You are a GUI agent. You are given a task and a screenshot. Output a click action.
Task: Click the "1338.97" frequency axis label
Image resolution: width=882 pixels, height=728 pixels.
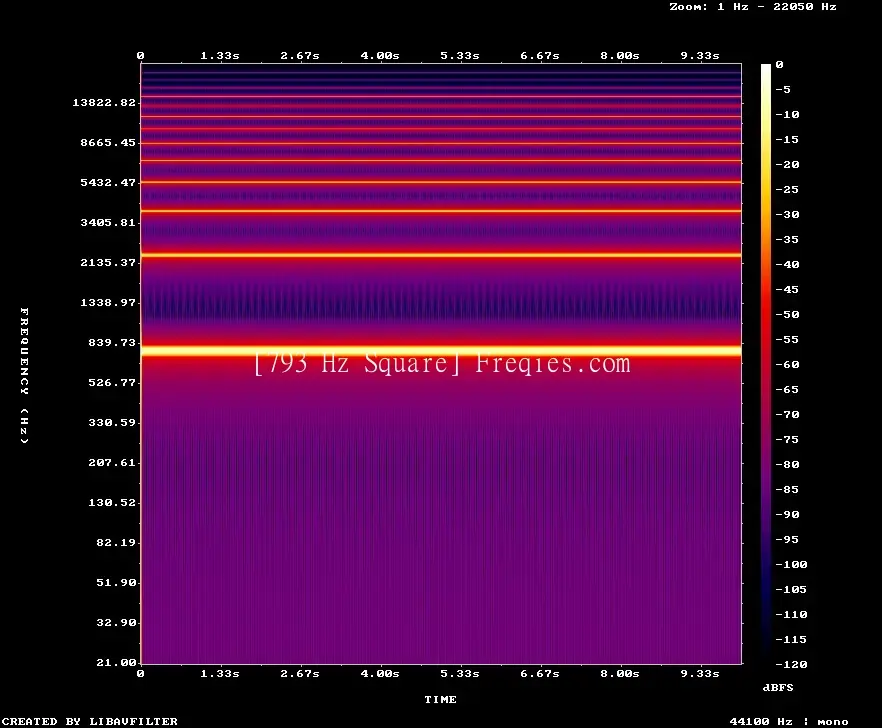108,302
